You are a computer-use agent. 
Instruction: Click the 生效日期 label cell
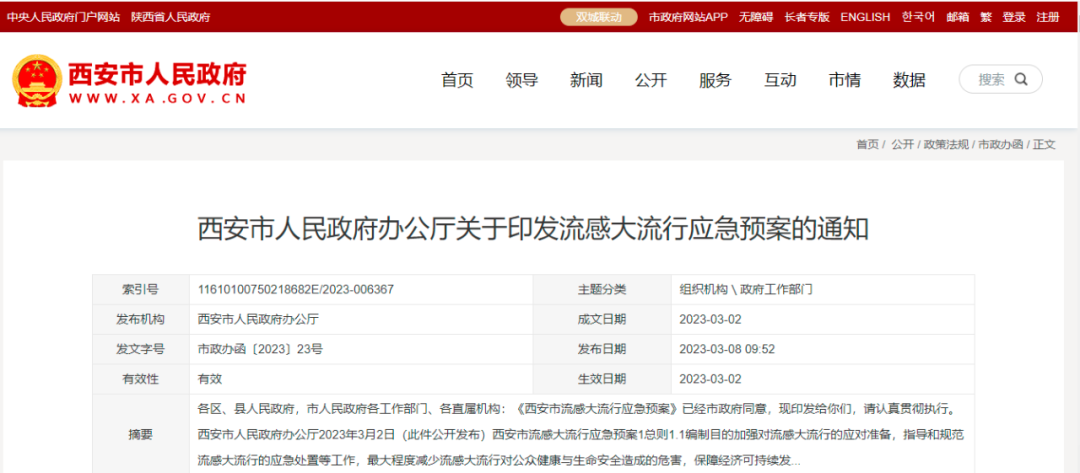pos(602,379)
